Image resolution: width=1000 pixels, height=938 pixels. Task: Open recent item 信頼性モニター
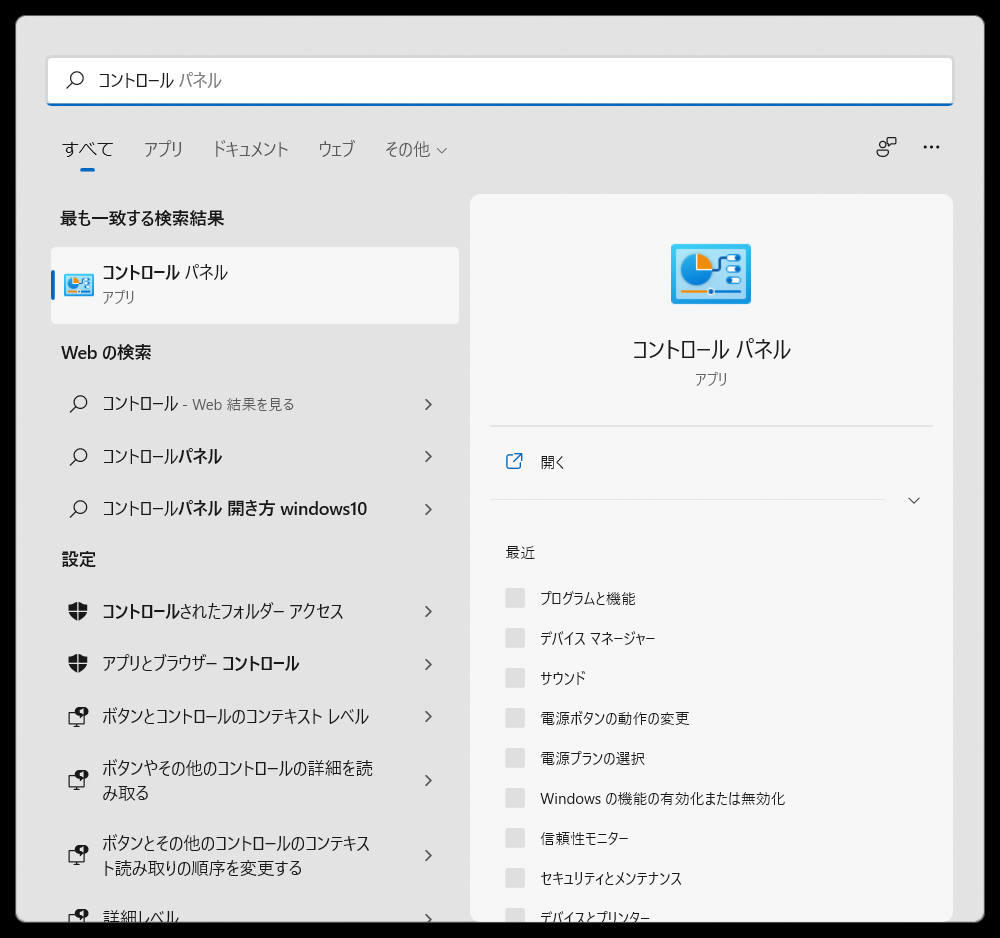coord(584,839)
